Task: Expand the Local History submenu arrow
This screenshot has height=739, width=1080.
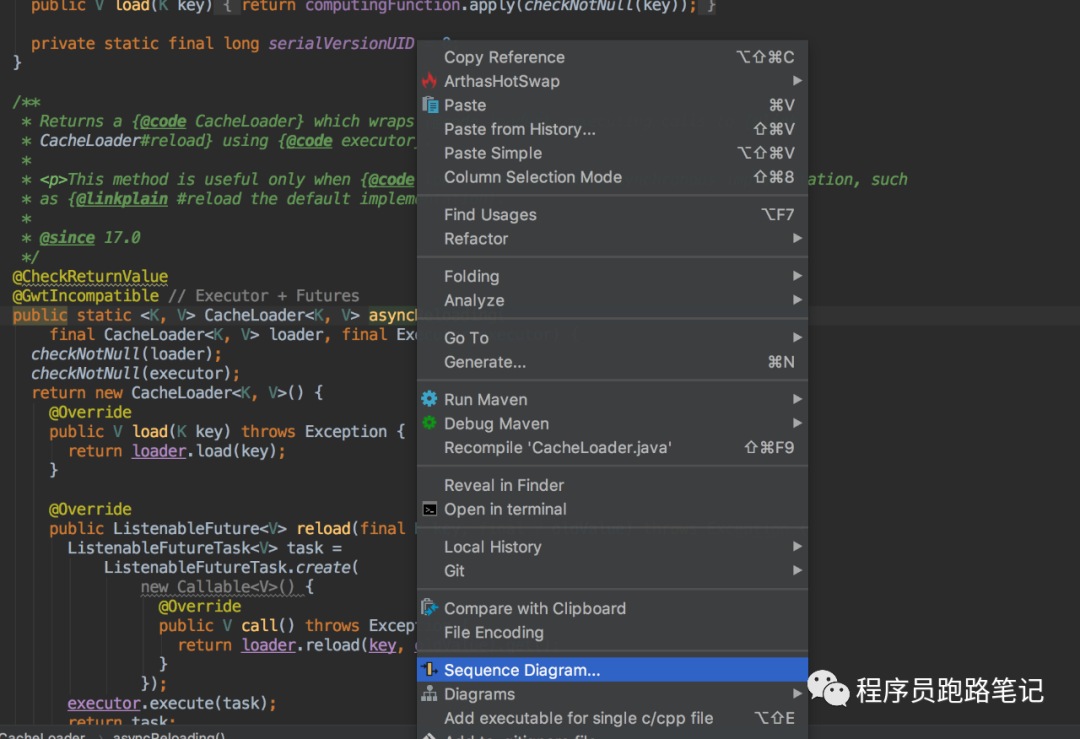Action: pos(797,547)
